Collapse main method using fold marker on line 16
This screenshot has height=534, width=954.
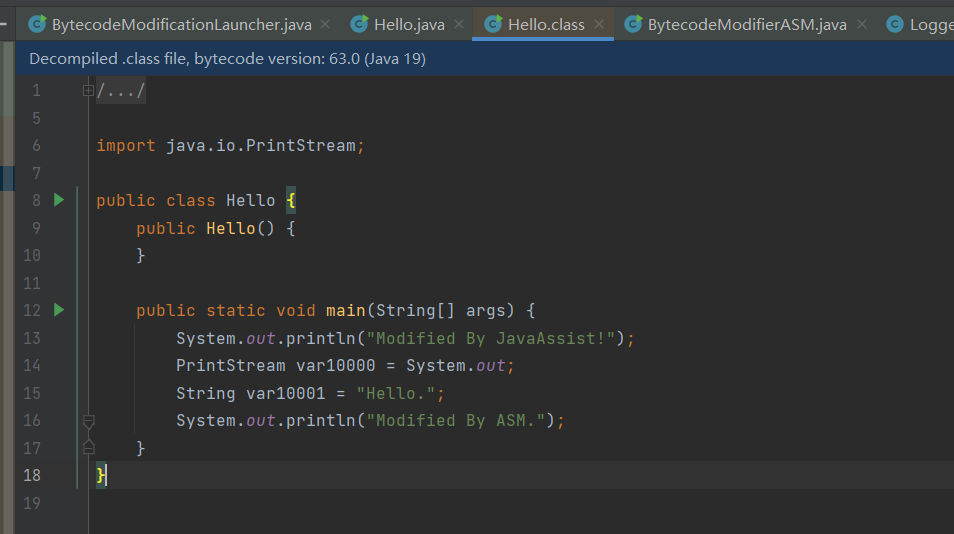(x=88, y=421)
